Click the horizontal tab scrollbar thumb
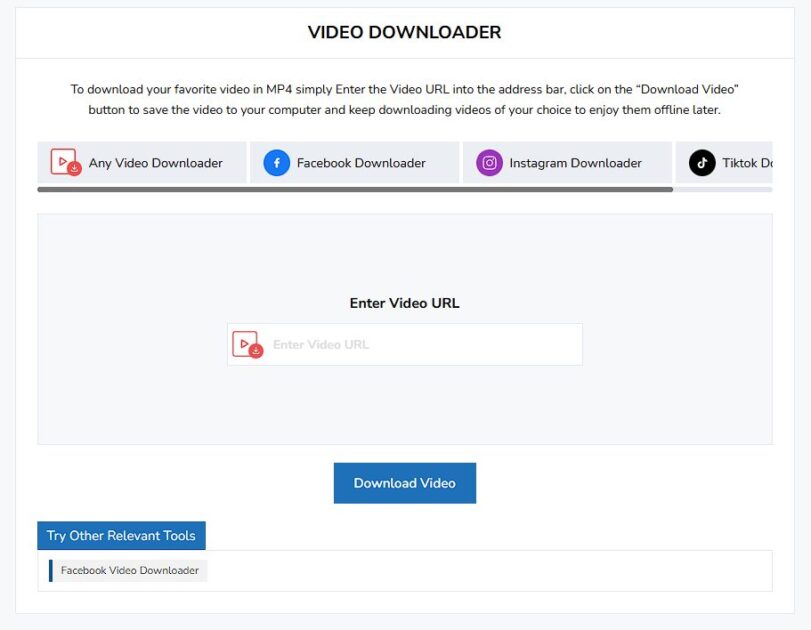811x630 pixels. click(x=355, y=189)
